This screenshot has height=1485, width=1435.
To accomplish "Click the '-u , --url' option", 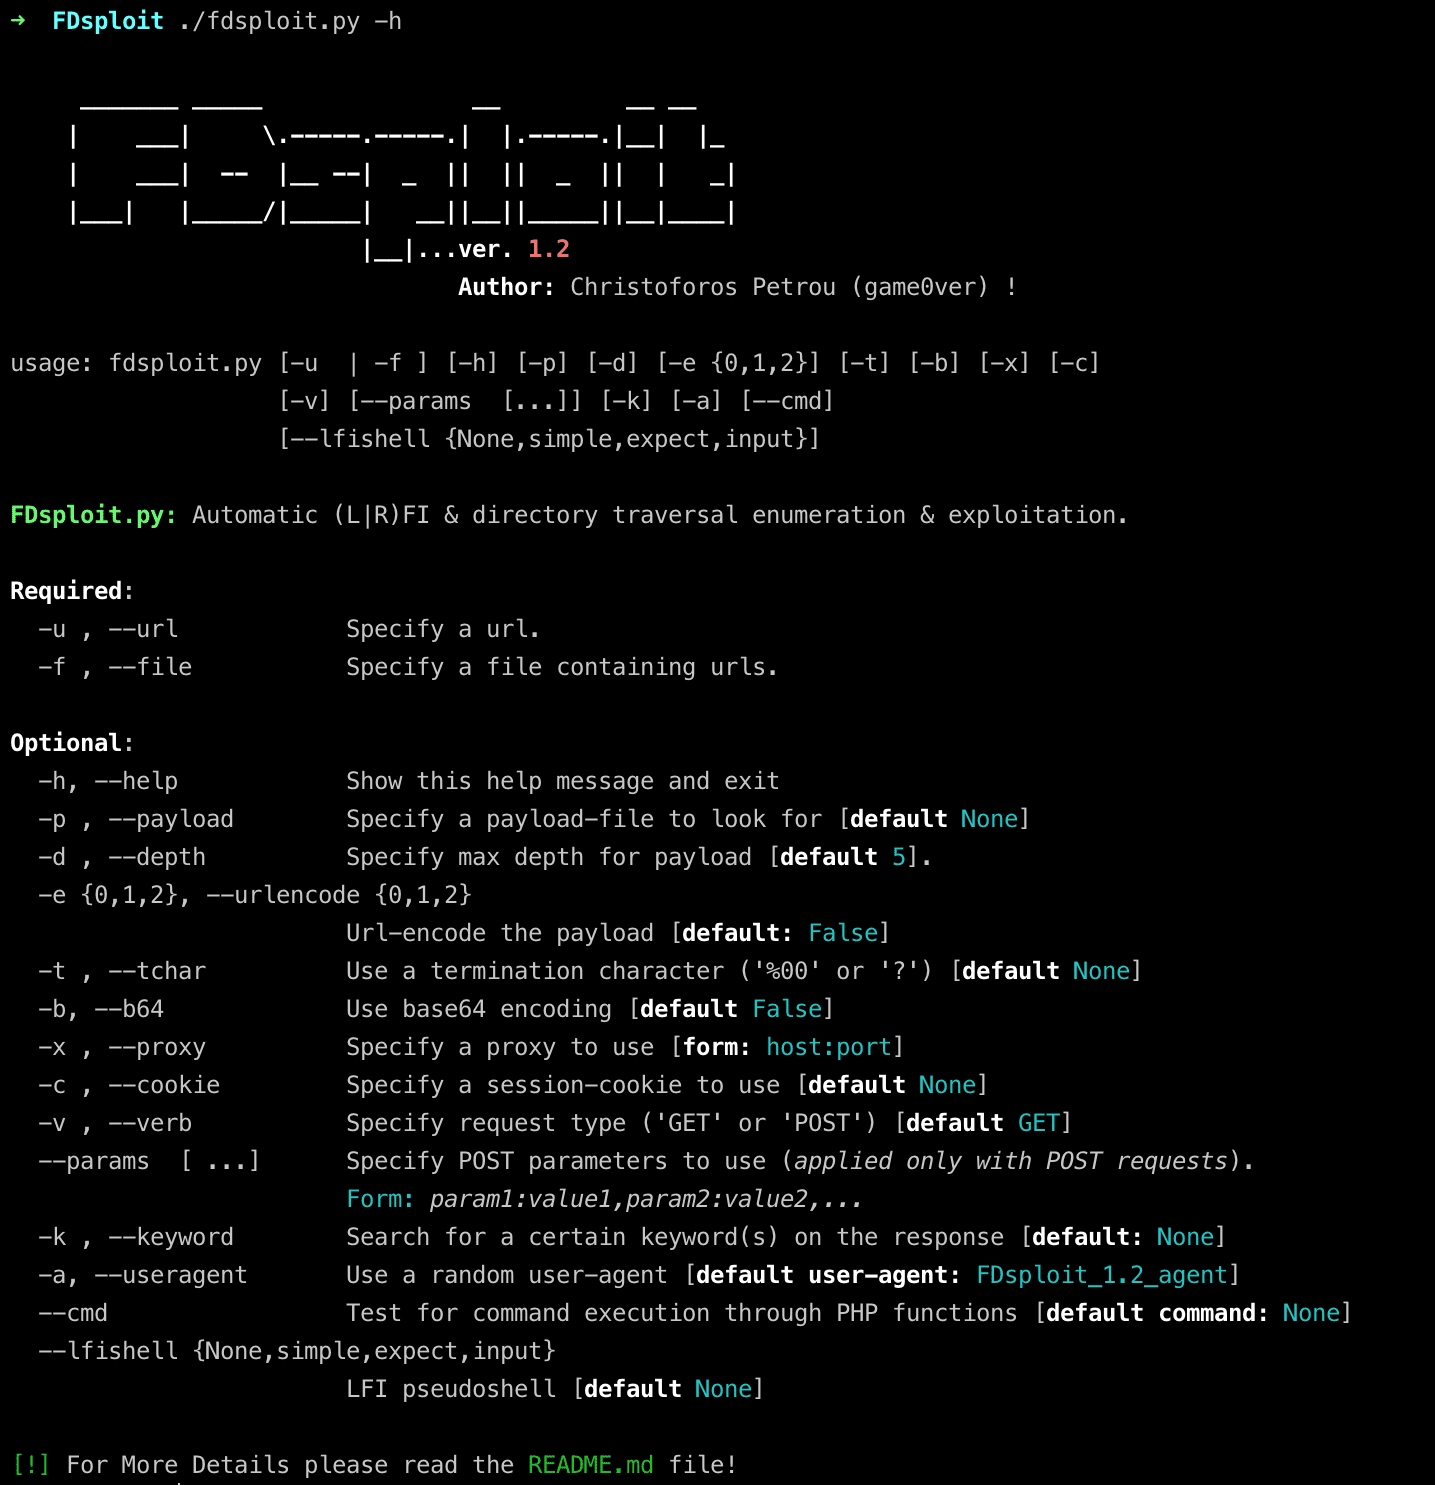I will pos(108,629).
